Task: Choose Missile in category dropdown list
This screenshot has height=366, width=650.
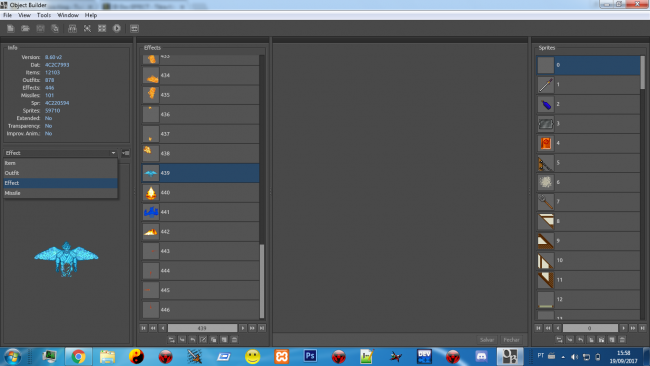Action: [61, 193]
